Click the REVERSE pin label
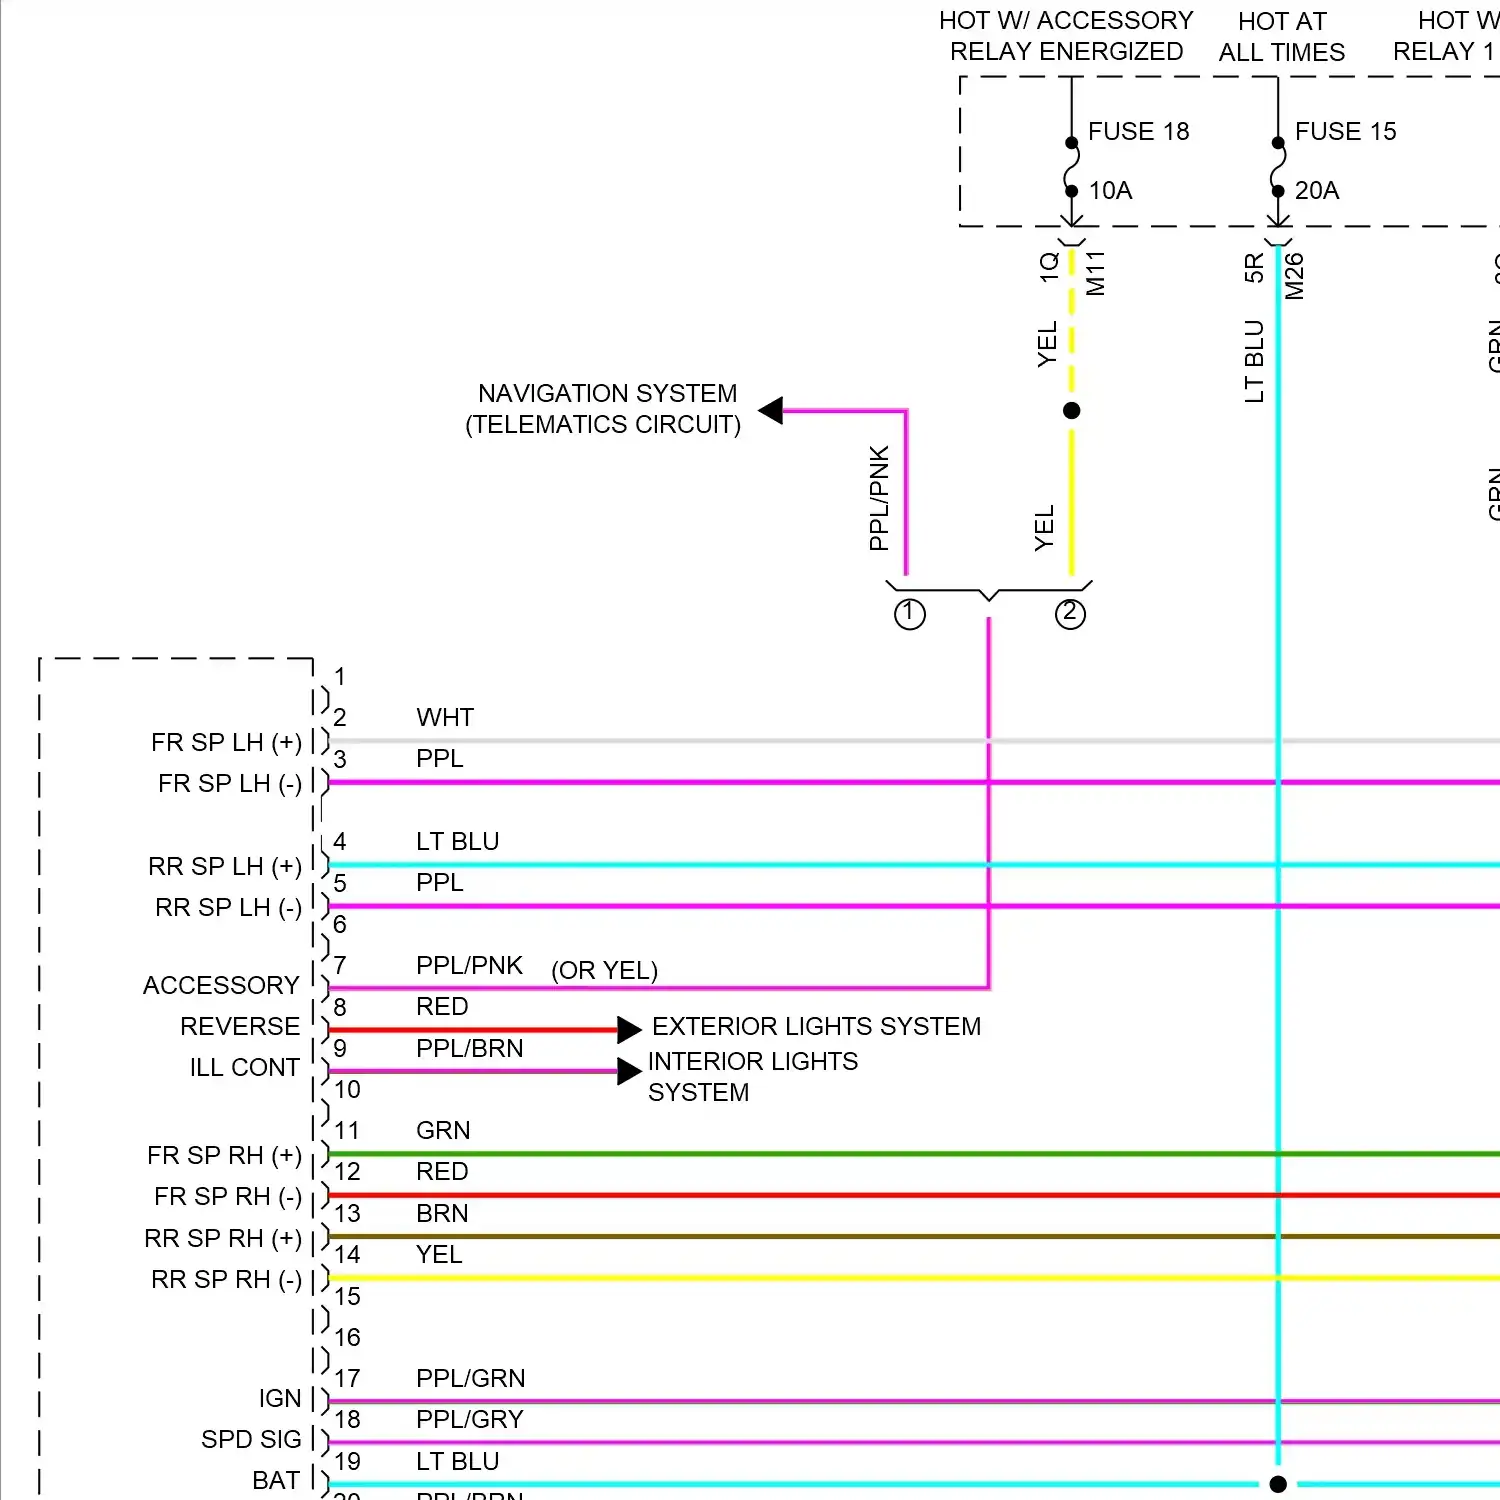Image resolution: width=1500 pixels, height=1500 pixels. pyautogui.click(x=240, y=1027)
